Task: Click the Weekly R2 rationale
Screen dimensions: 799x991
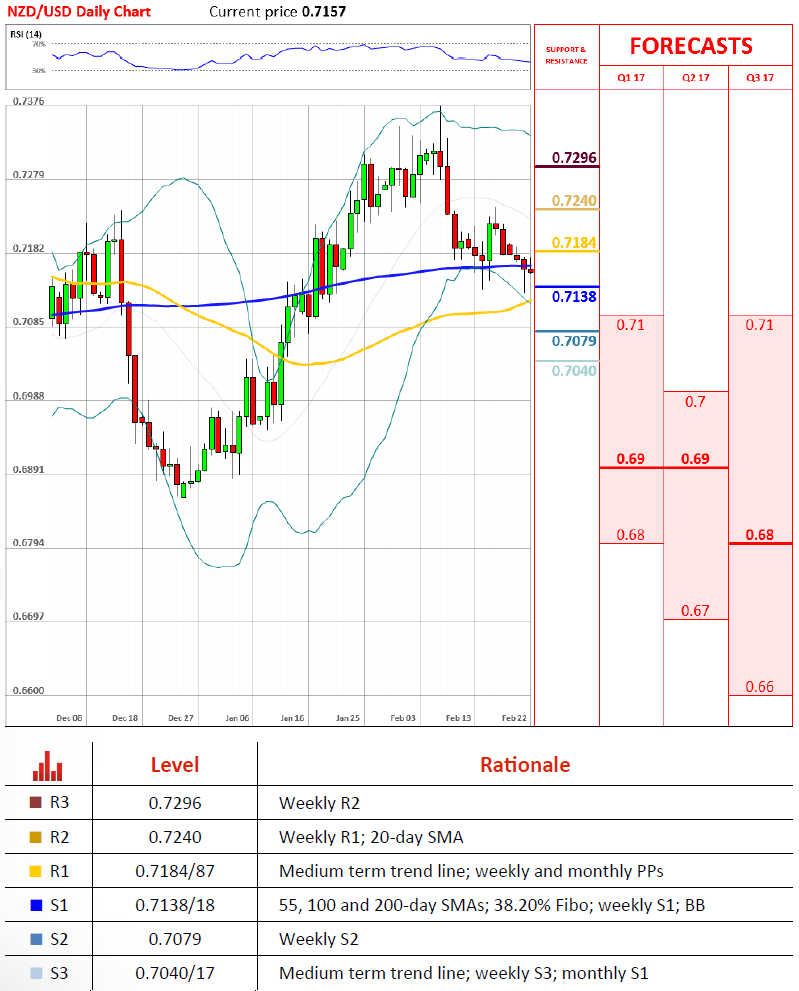Action: [x=319, y=803]
